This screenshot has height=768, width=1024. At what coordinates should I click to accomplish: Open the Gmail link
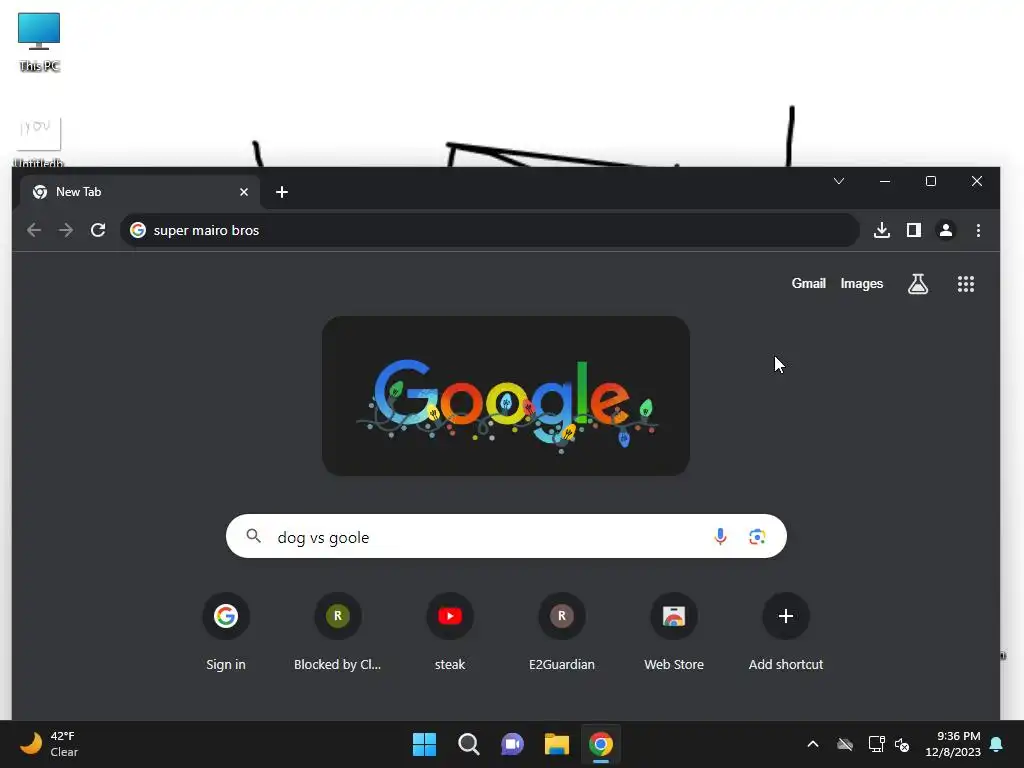pyautogui.click(x=808, y=283)
